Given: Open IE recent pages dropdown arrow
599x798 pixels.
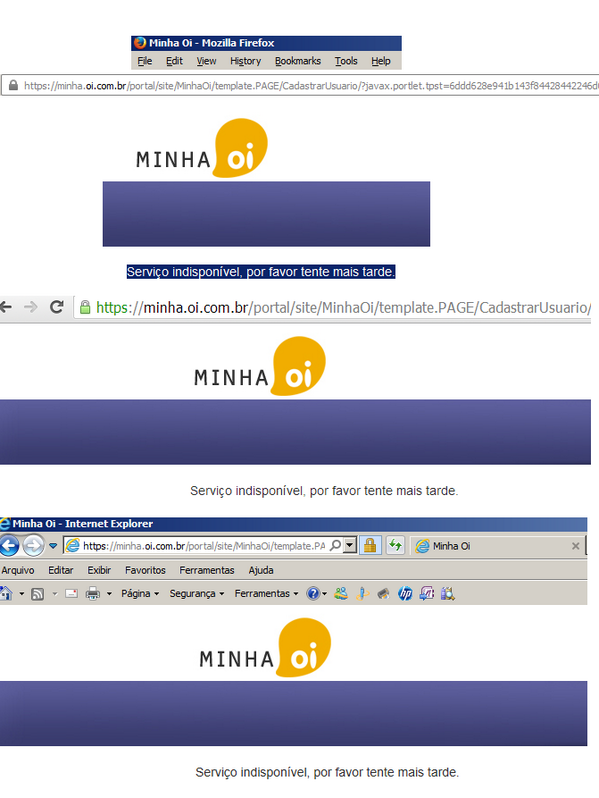Looking at the screenshot, I should pos(53,546).
